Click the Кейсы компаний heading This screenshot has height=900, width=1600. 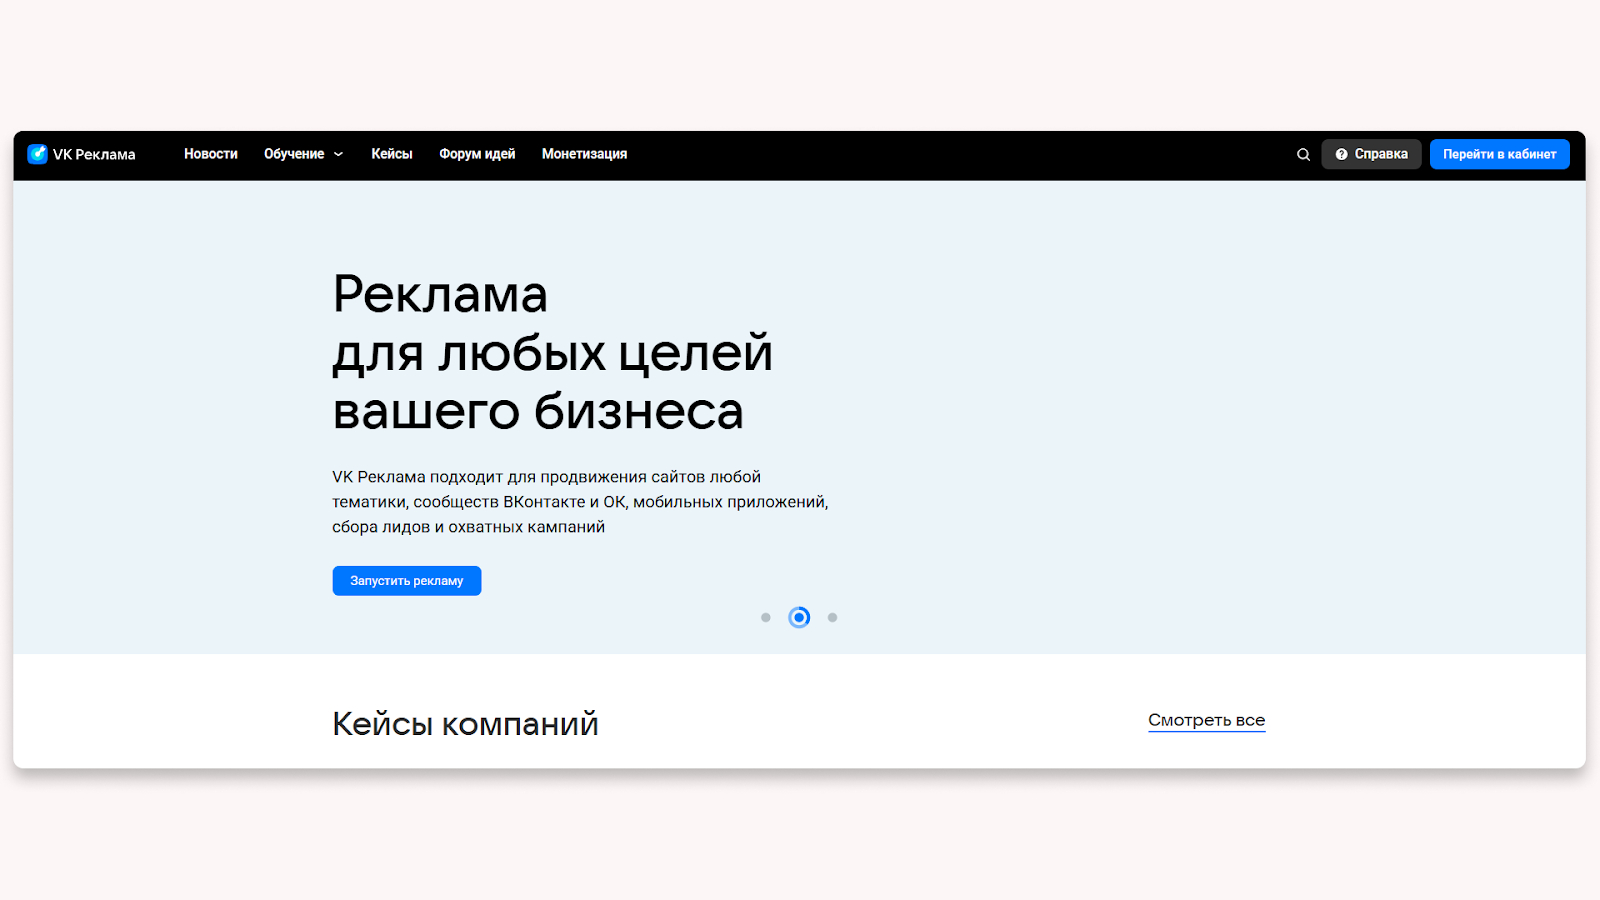pyautogui.click(x=465, y=724)
